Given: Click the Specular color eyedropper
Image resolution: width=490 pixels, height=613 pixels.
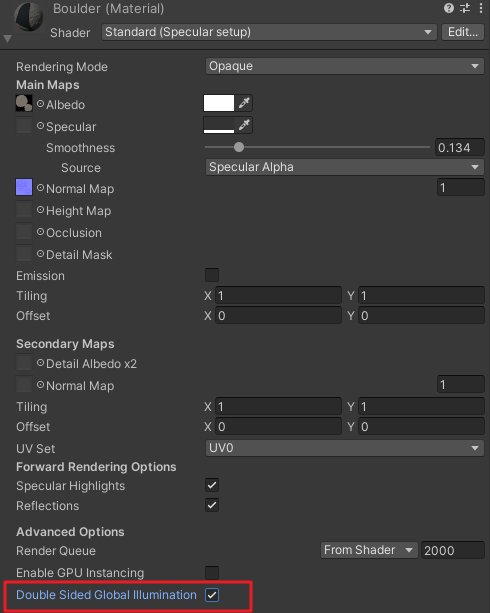Looking at the screenshot, I should pos(244,125).
